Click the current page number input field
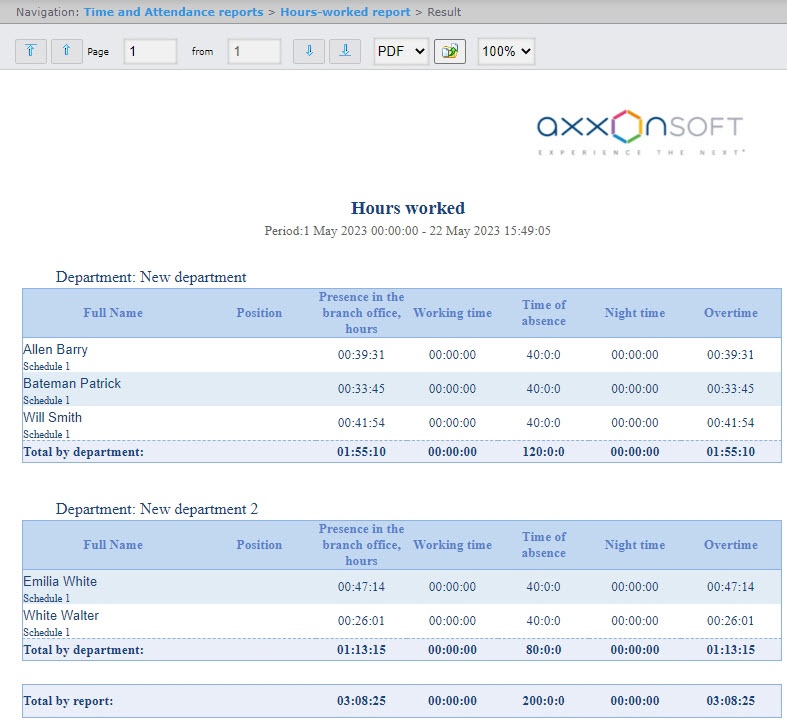 150,51
